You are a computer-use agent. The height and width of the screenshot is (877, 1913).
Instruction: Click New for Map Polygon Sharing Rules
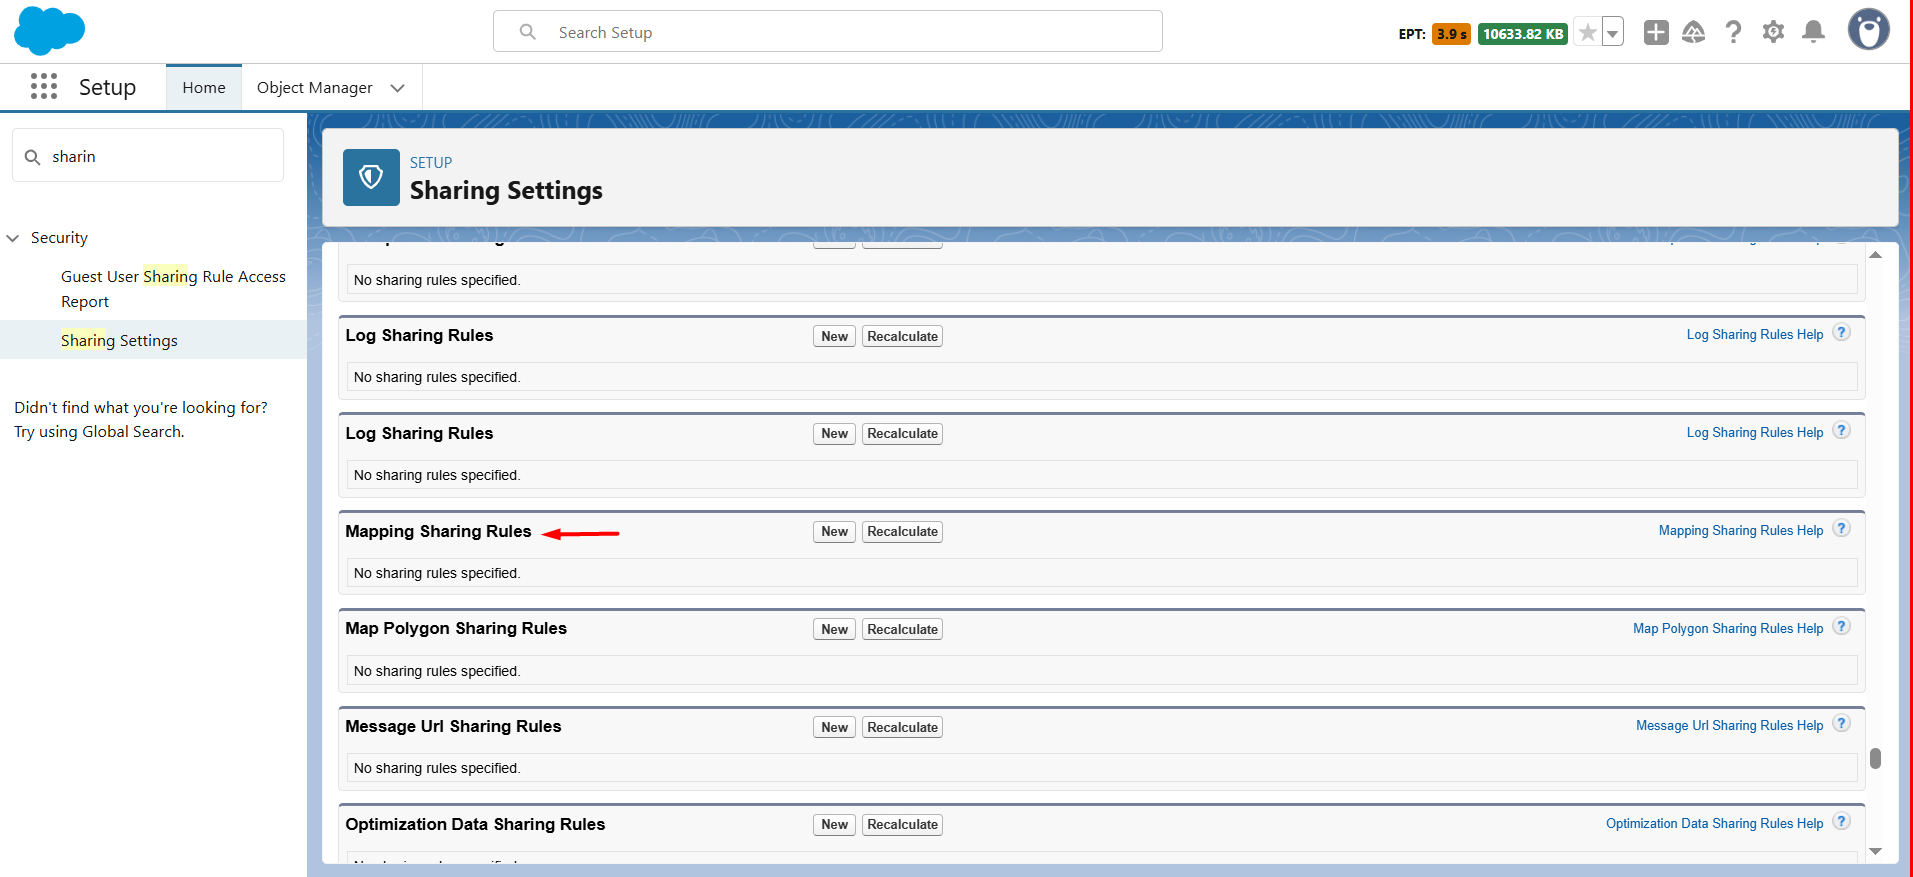[834, 629]
